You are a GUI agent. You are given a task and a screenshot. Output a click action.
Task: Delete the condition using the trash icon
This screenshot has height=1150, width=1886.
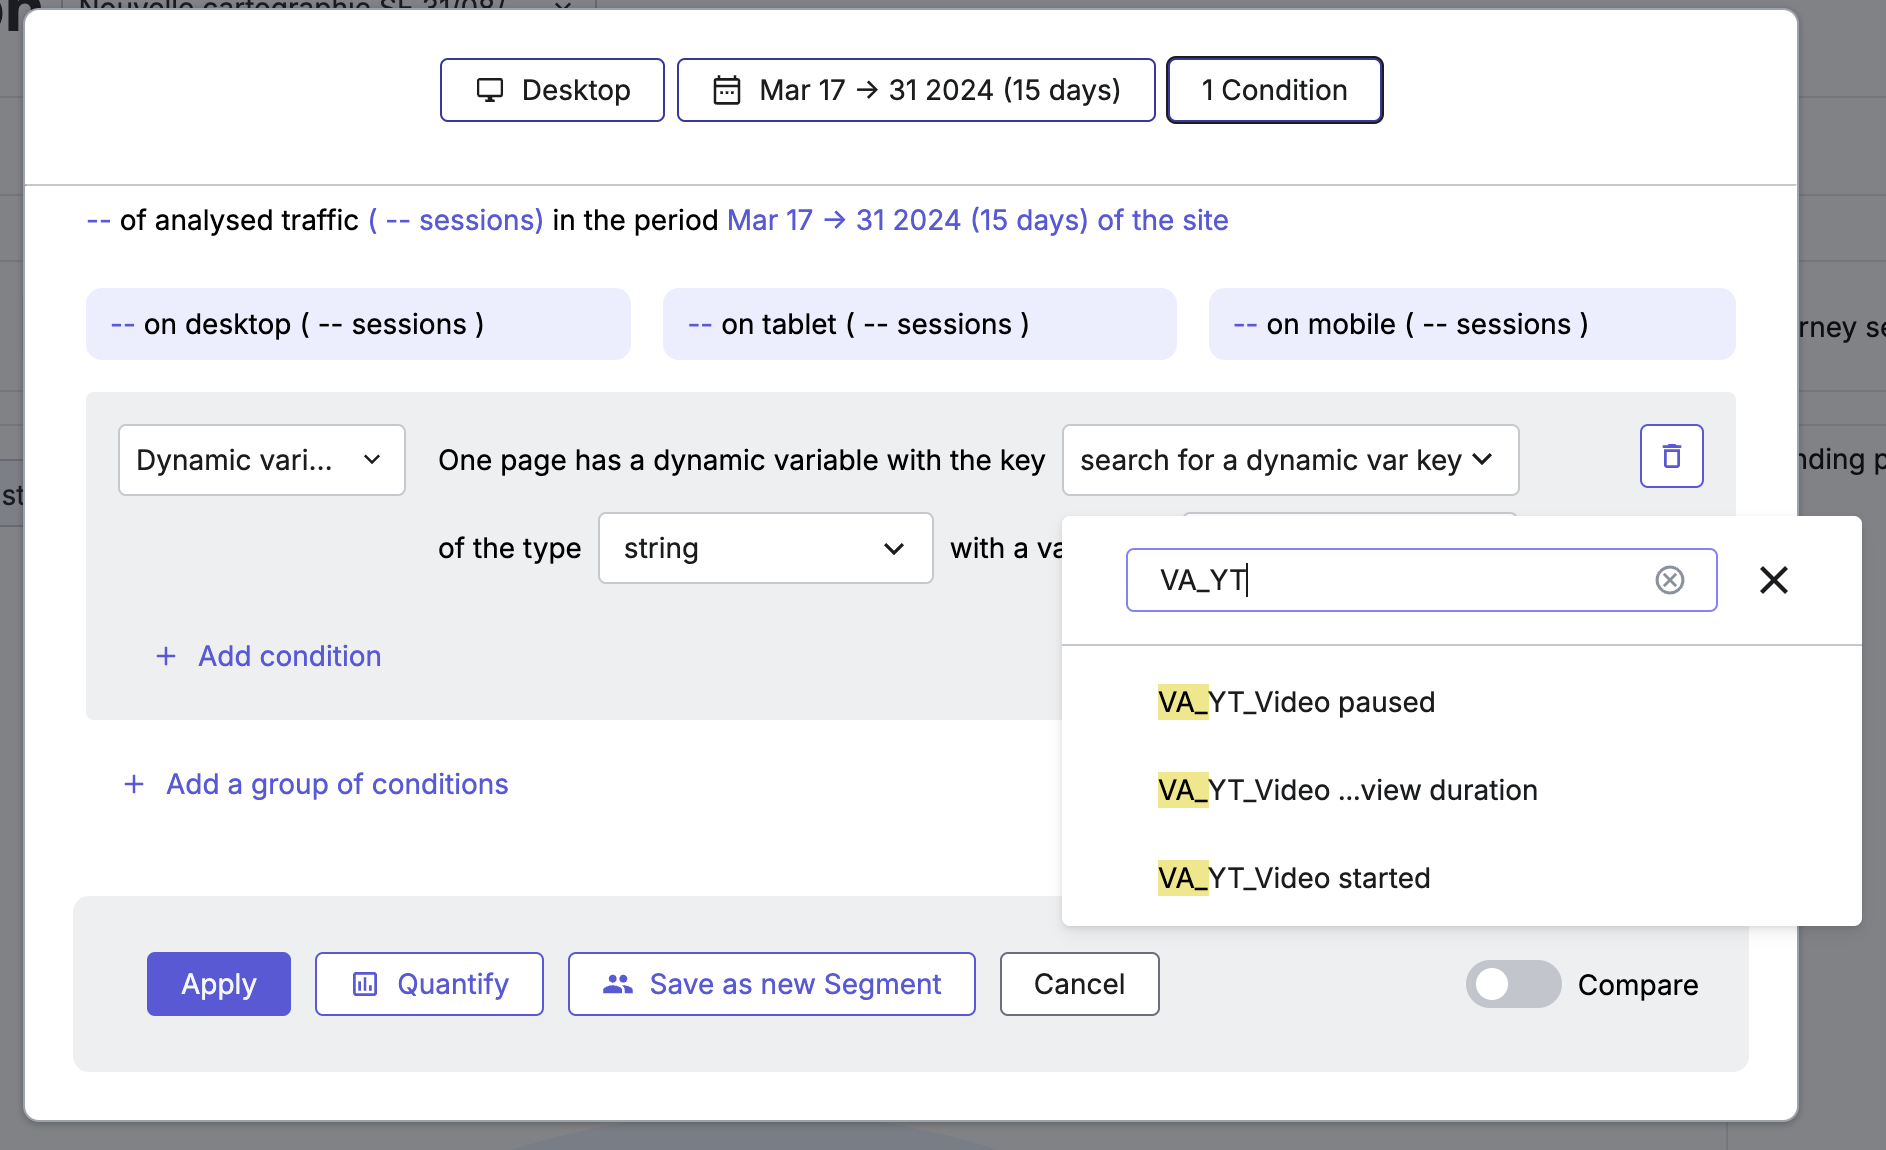(1672, 456)
